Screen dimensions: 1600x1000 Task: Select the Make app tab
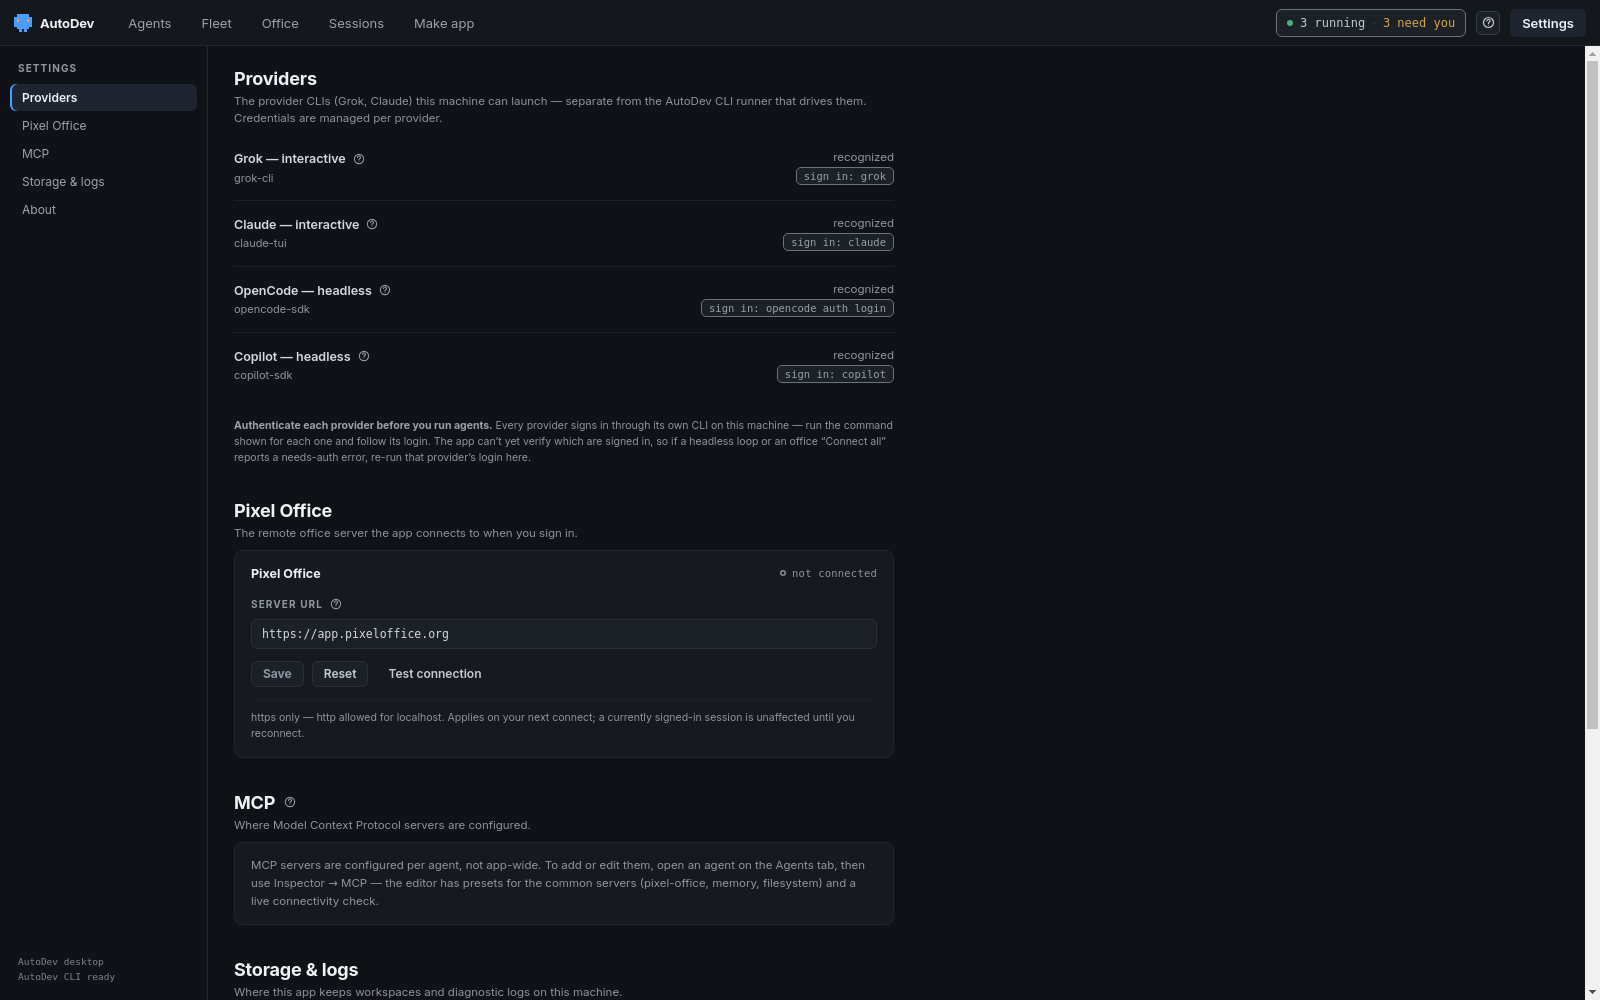click(444, 23)
